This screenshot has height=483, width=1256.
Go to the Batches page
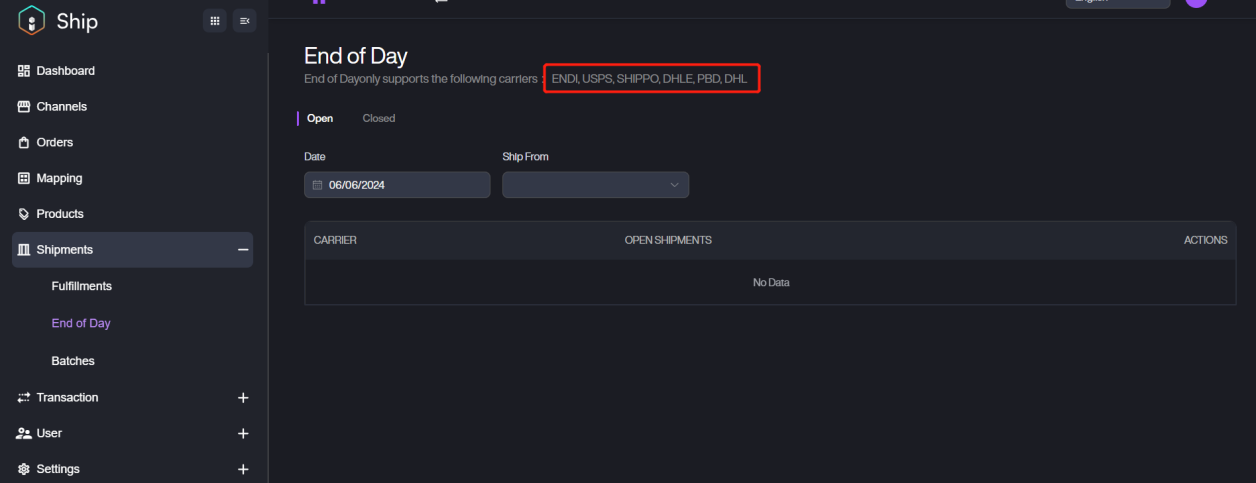coord(72,361)
